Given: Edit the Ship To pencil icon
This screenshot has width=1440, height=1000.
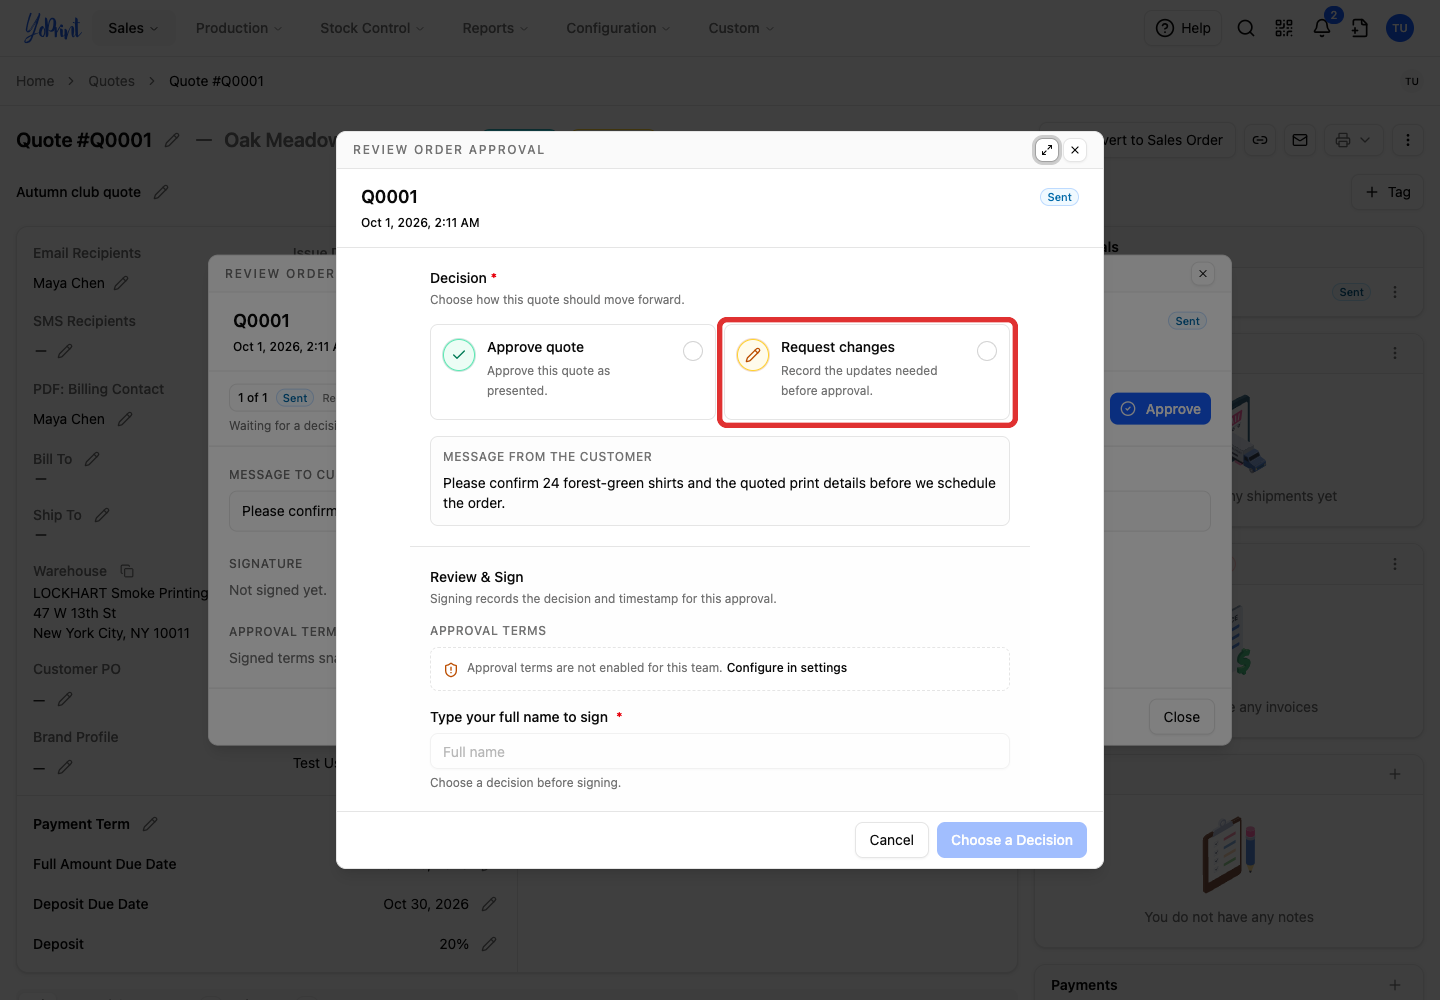Looking at the screenshot, I should [x=102, y=515].
